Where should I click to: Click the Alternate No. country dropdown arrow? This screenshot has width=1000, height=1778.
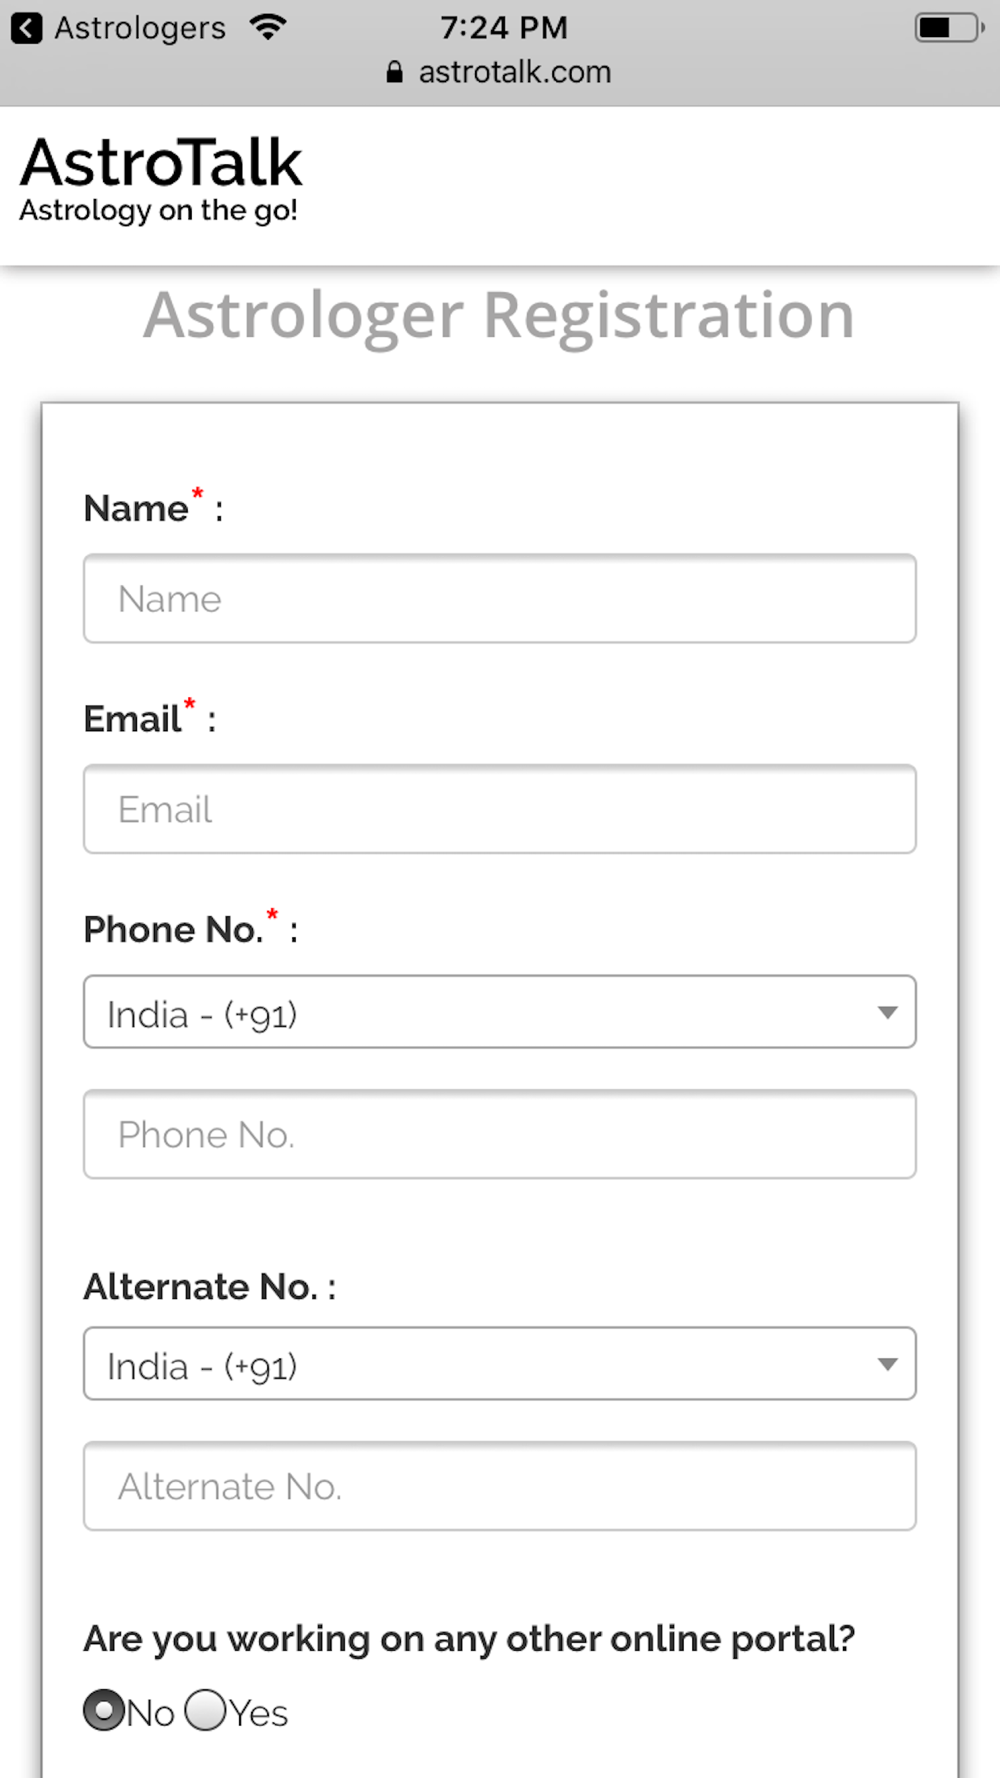tap(887, 1365)
